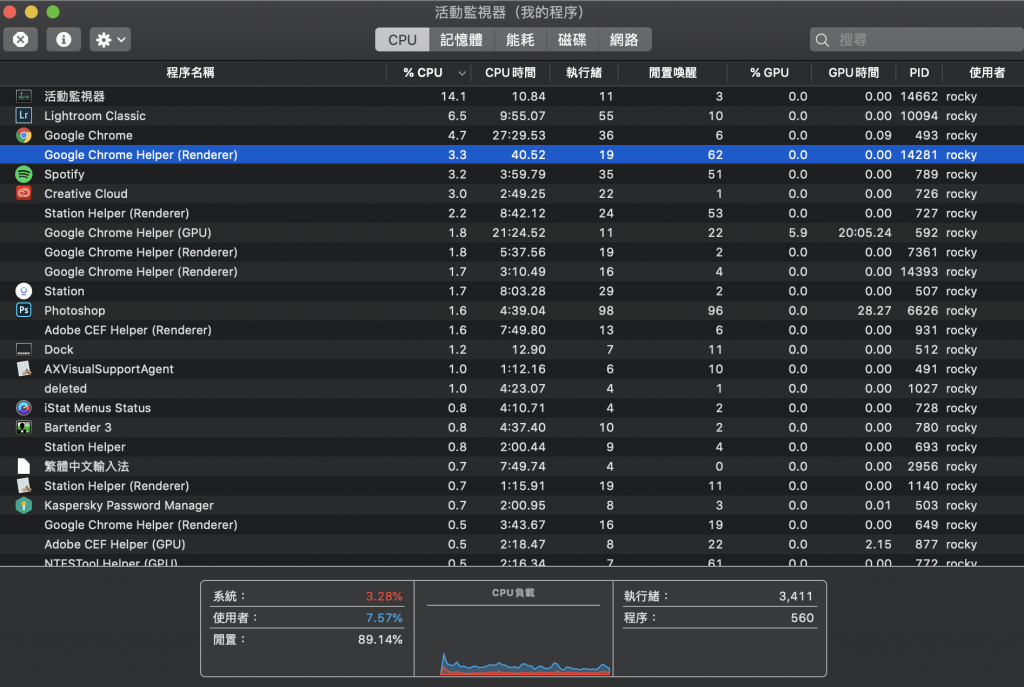Image resolution: width=1024 pixels, height=687 pixels.
Task: Click the Google Chrome app icon
Action: click(x=24, y=135)
